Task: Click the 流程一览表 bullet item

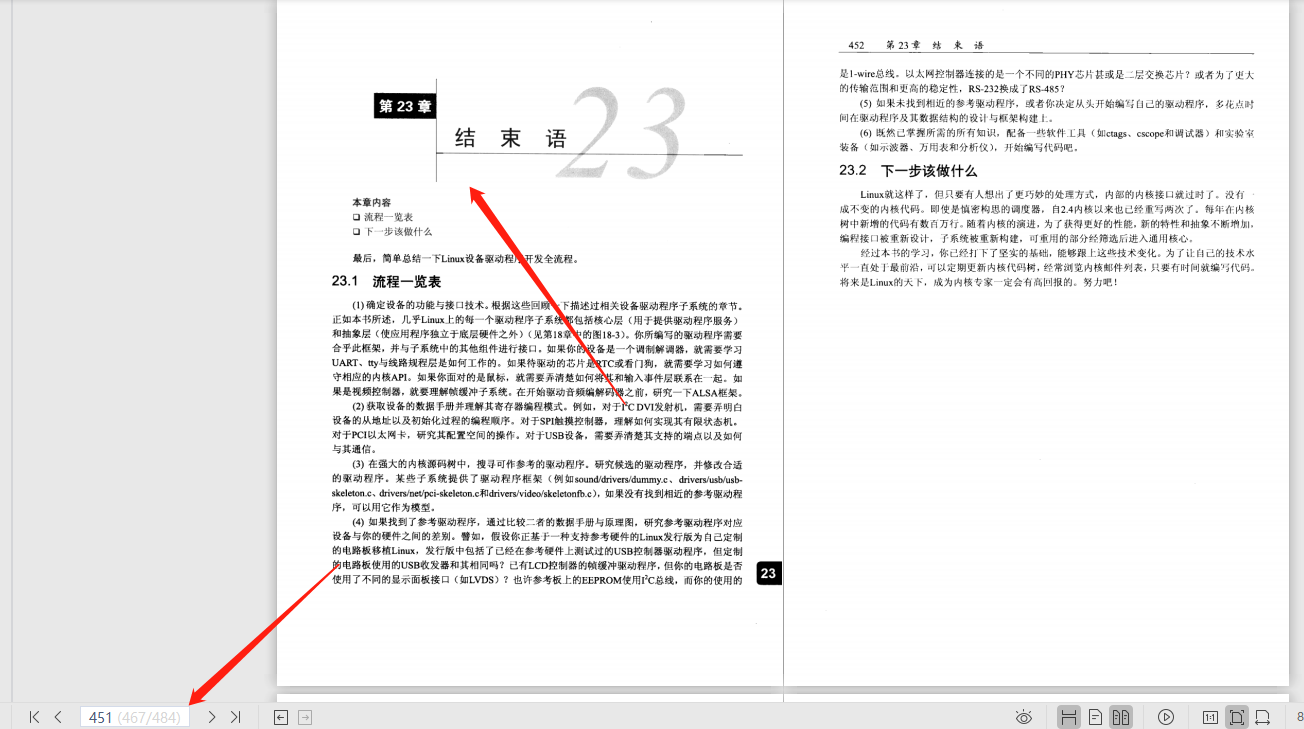Action: pos(382,217)
